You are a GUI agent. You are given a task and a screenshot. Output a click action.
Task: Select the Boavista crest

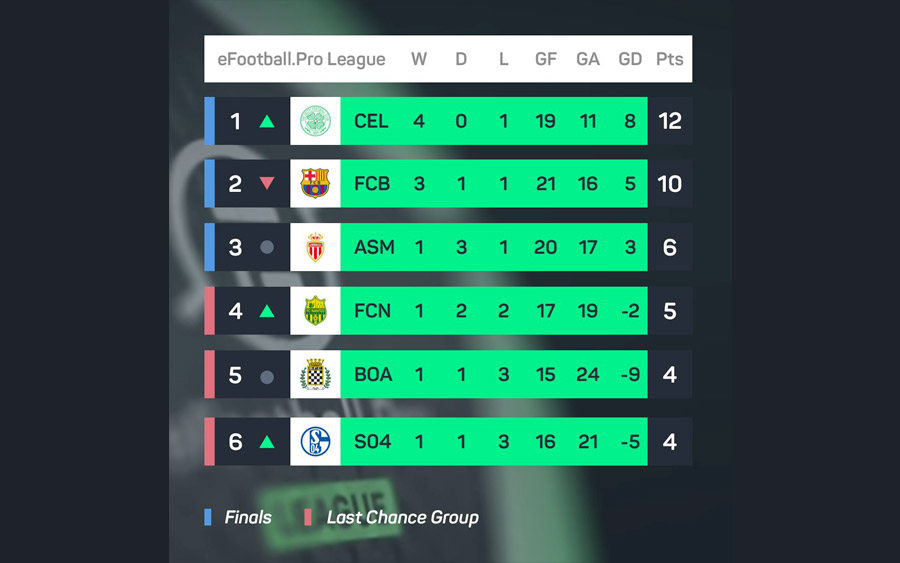315,374
